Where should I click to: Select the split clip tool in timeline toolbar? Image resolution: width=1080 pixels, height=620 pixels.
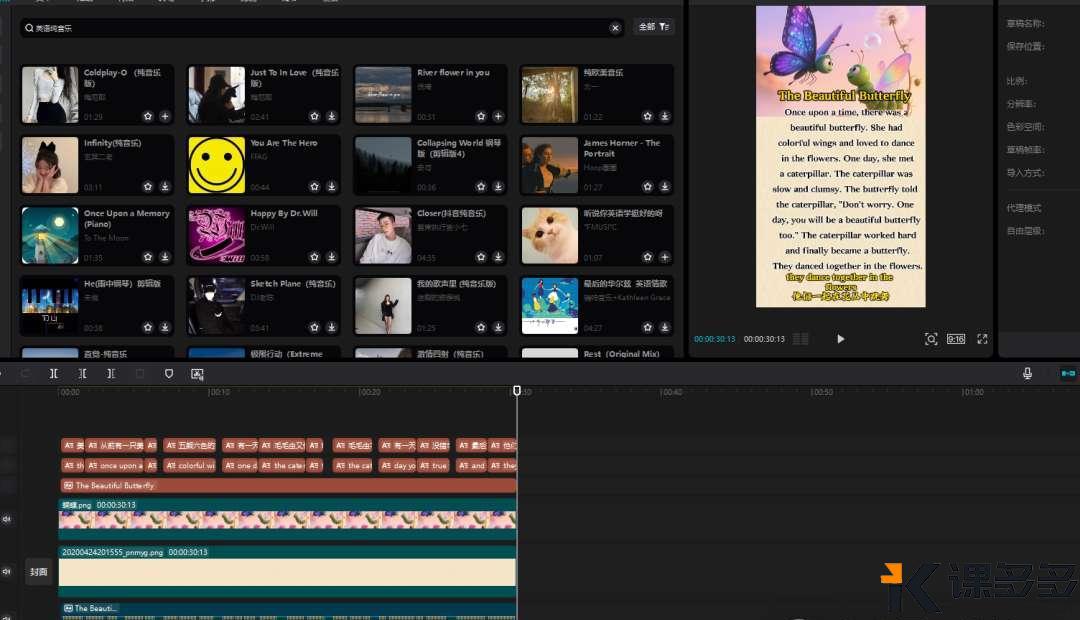(54, 373)
